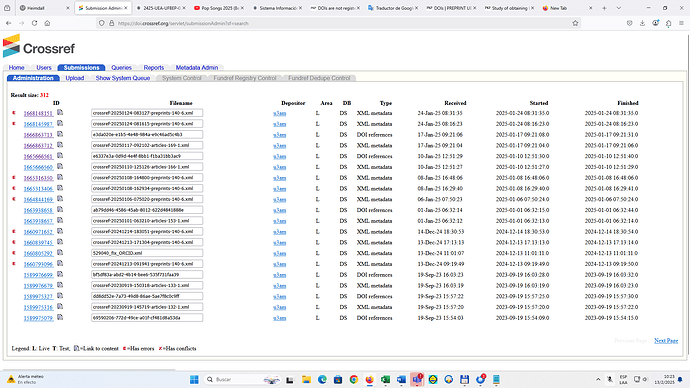Bookmark this page with the star icon
The width and height of the screenshot is (690, 388).
(575, 23)
